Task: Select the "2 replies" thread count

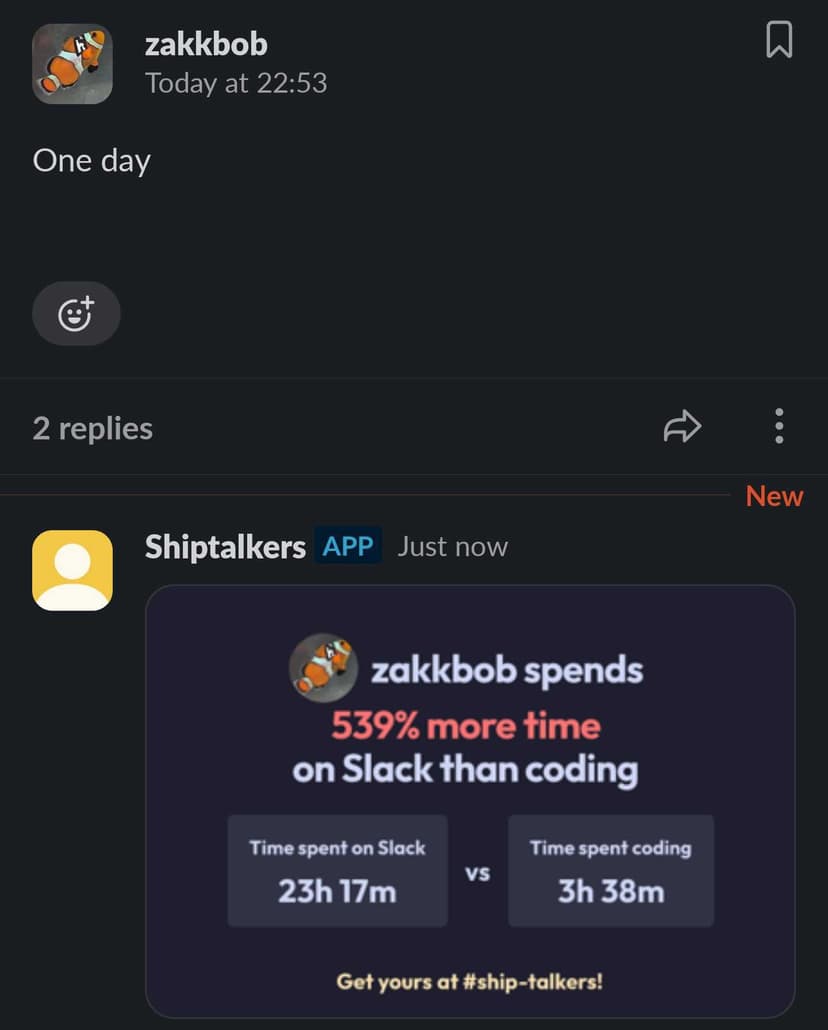Action: [93, 429]
